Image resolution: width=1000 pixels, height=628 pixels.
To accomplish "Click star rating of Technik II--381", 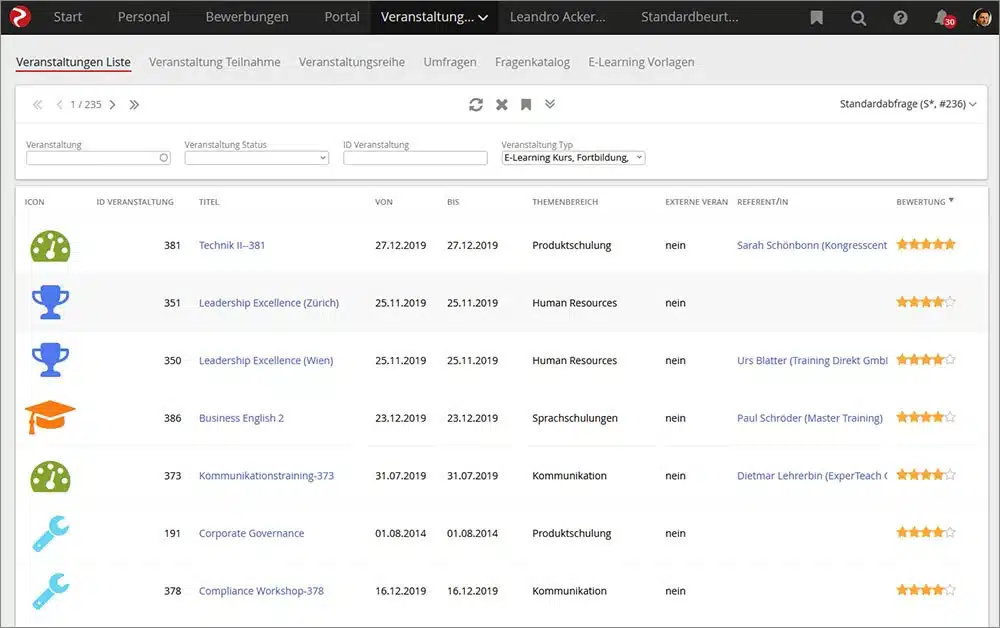I will [925, 244].
